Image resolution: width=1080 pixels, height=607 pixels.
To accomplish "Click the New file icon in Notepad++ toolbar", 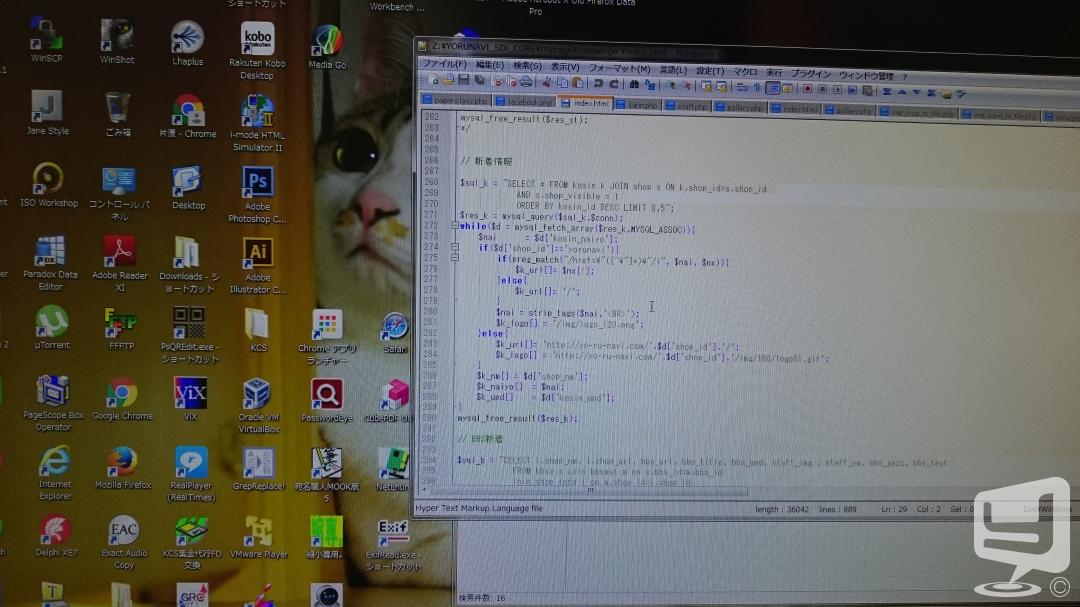I will (433, 81).
